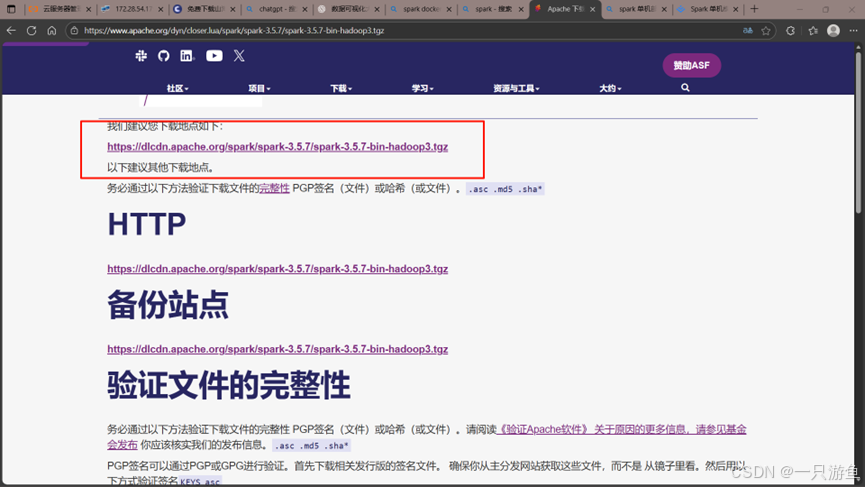Open the favorites list icon
The image size is (865, 487).
(813, 31)
